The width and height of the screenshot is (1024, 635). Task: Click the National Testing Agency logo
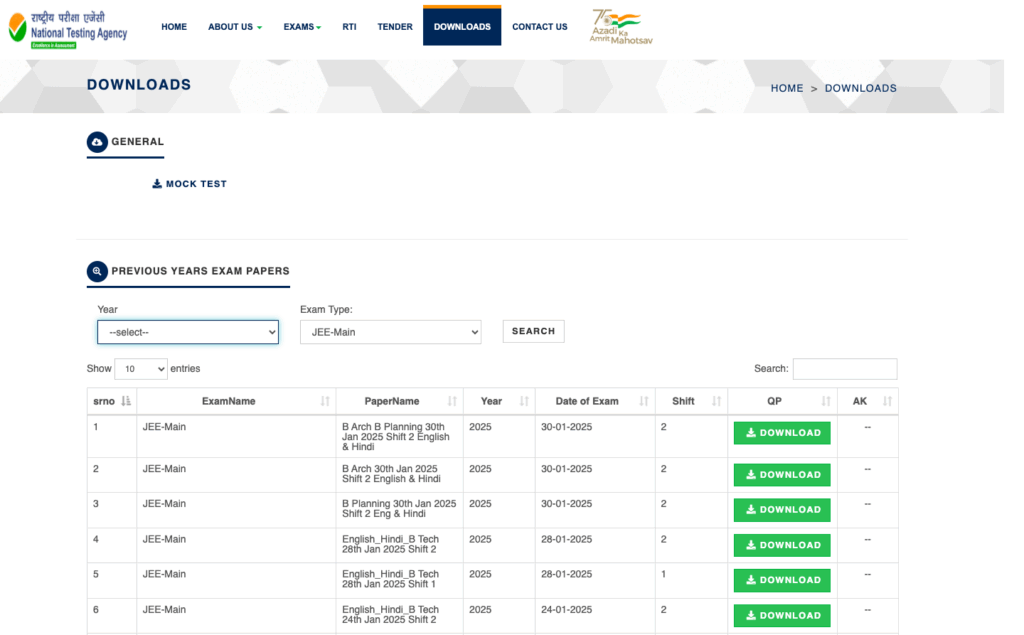[x=68, y=27]
